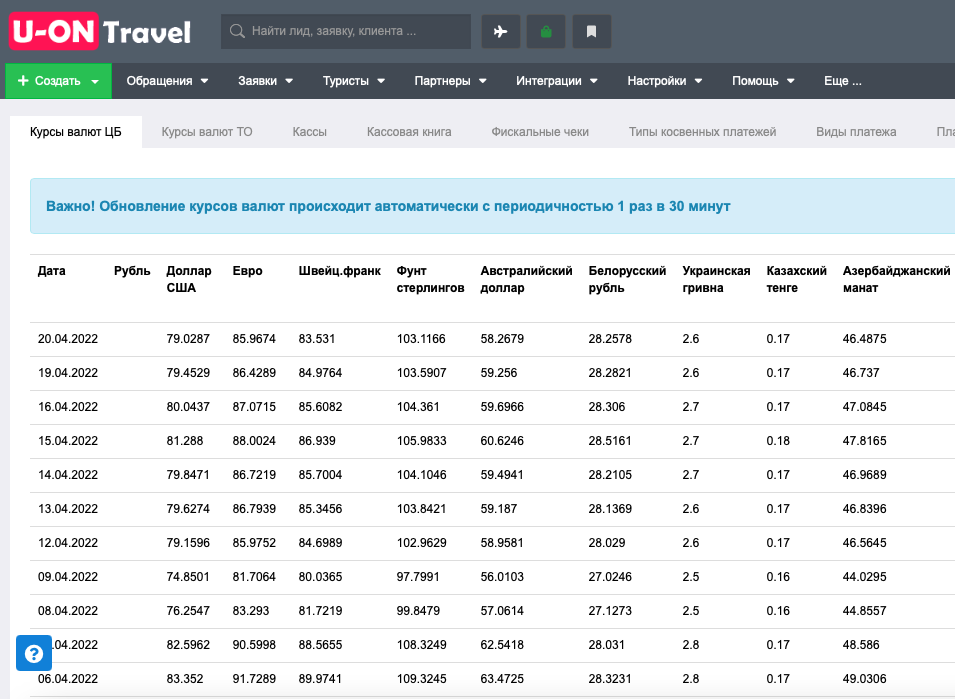Click the blue help question mark icon
The width and height of the screenshot is (955, 699).
(x=33, y=654)
